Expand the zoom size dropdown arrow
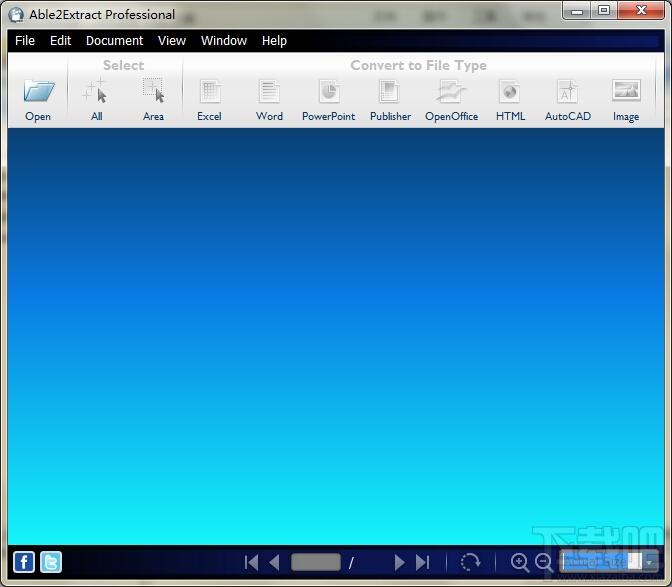 [x=650, y=562]
